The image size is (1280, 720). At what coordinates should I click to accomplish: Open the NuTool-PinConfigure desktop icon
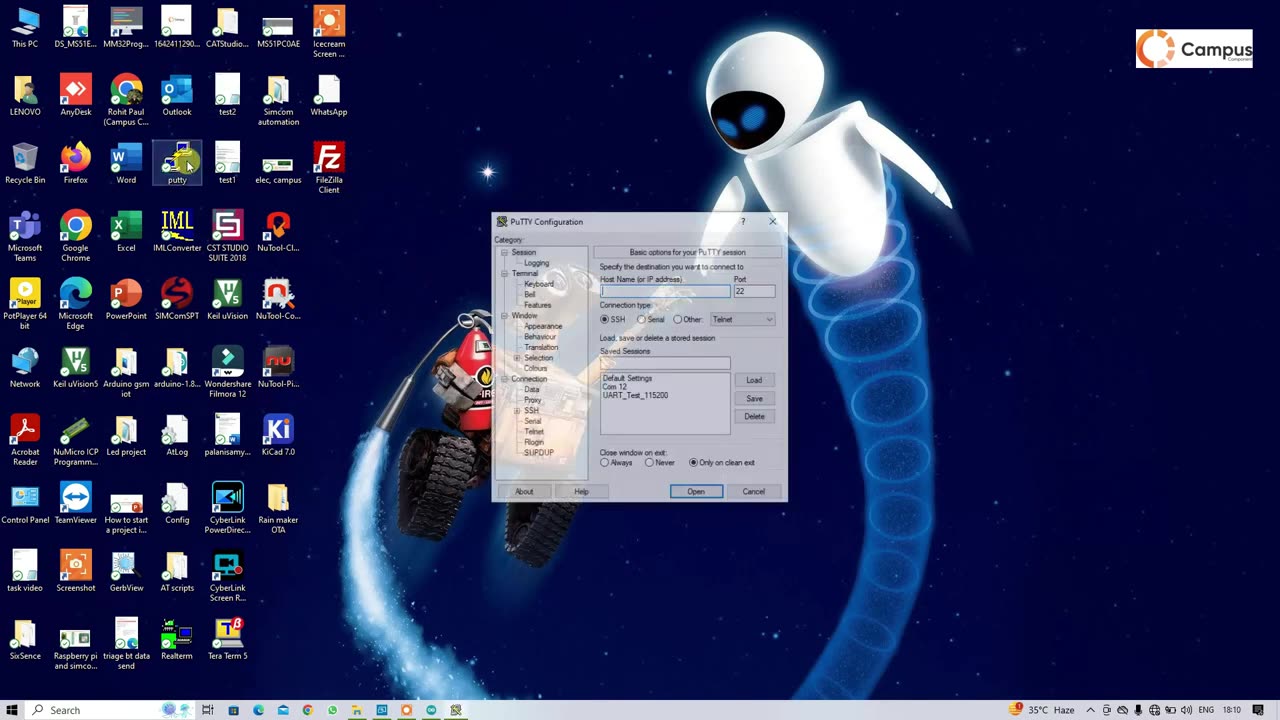(x=278, y=367)
